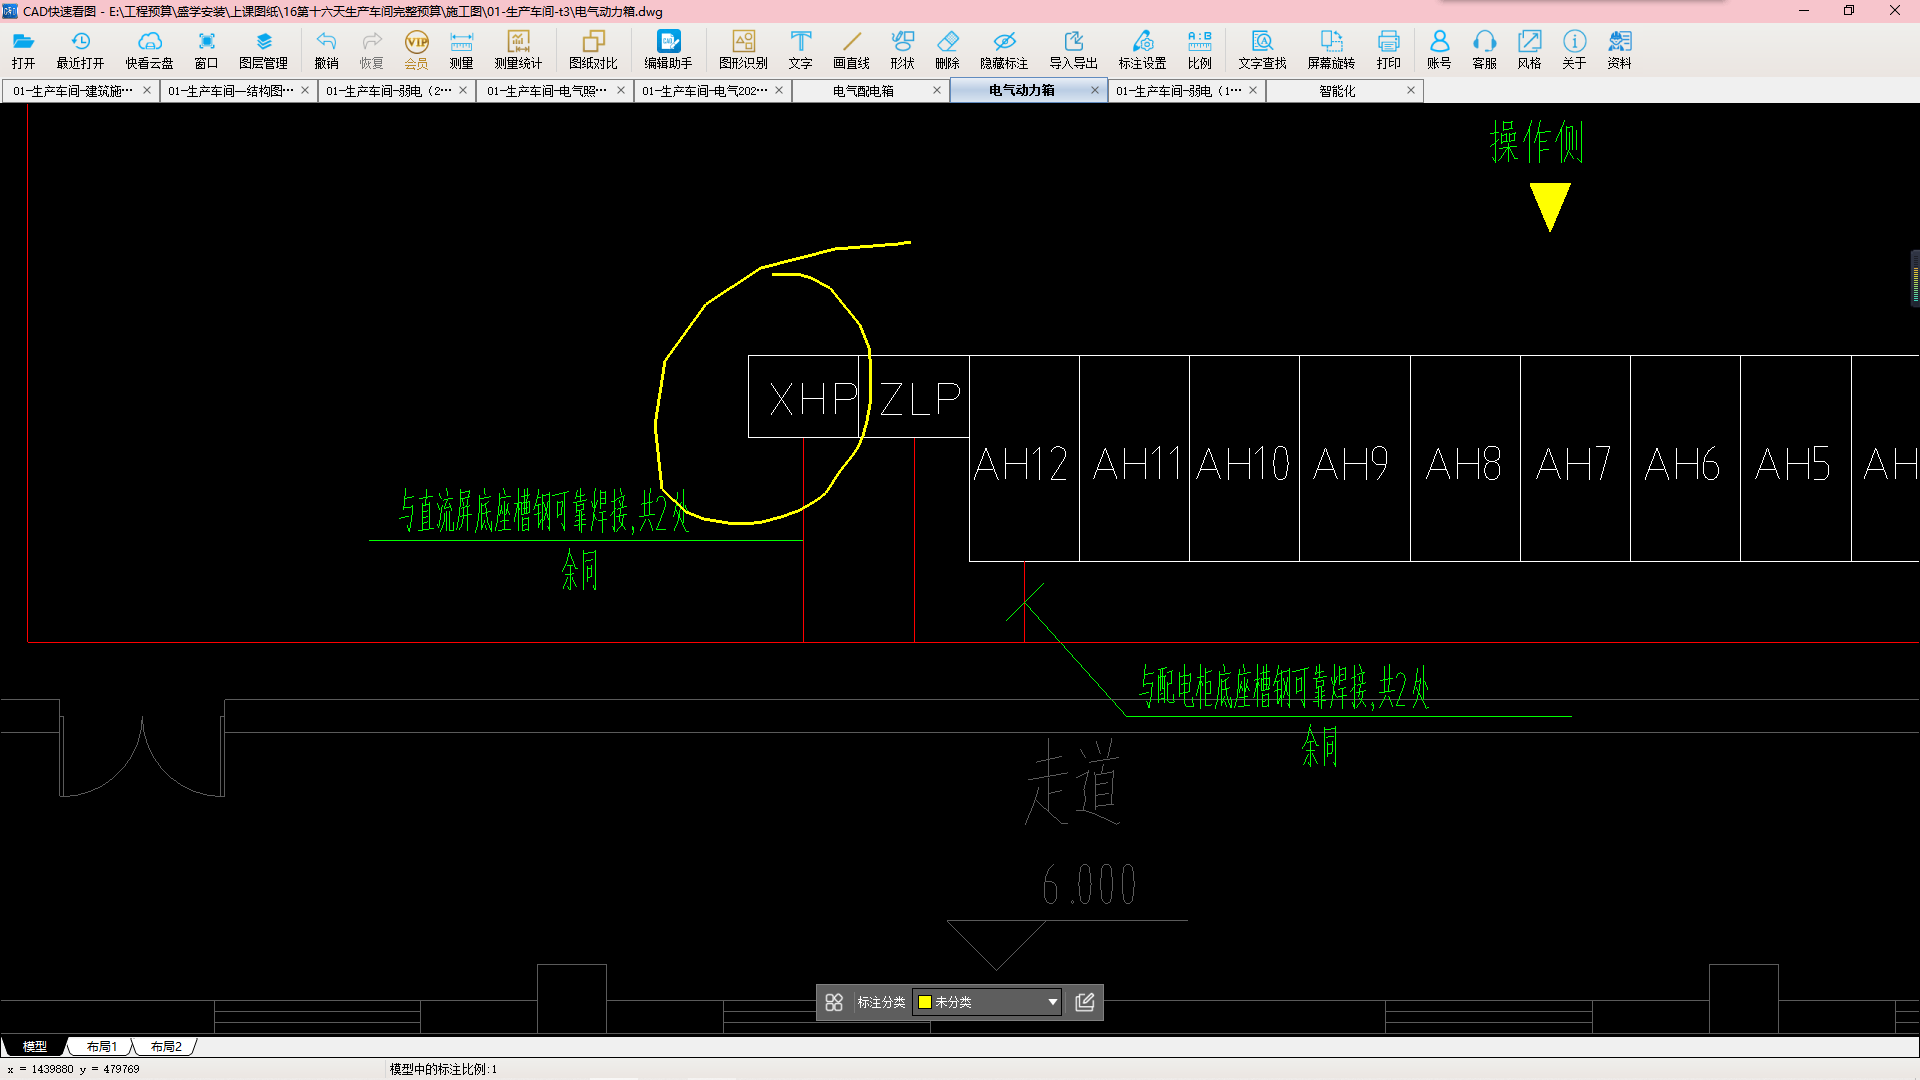Viewport: 1920px width, 1080px height.
Task: Click the 恢复 redo icon
Action: pyautogui.click(x=371, y=49)
